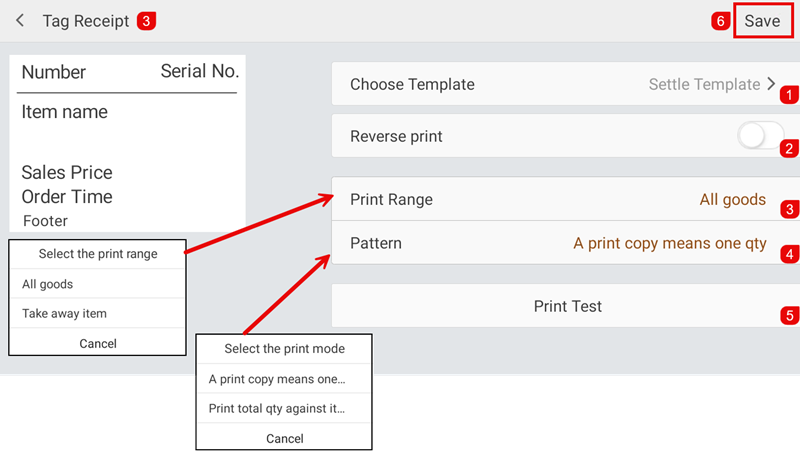Screen dimensions: 800x451
Task: Toggle the Reverse print switch
Action: pyautogui.click(x=760, y=135)
